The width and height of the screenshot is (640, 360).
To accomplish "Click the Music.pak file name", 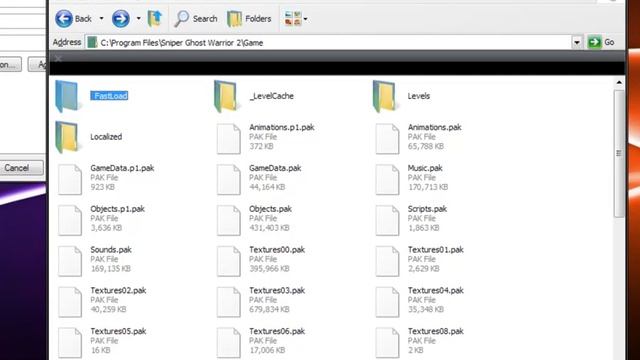I will tap(425, 168).
